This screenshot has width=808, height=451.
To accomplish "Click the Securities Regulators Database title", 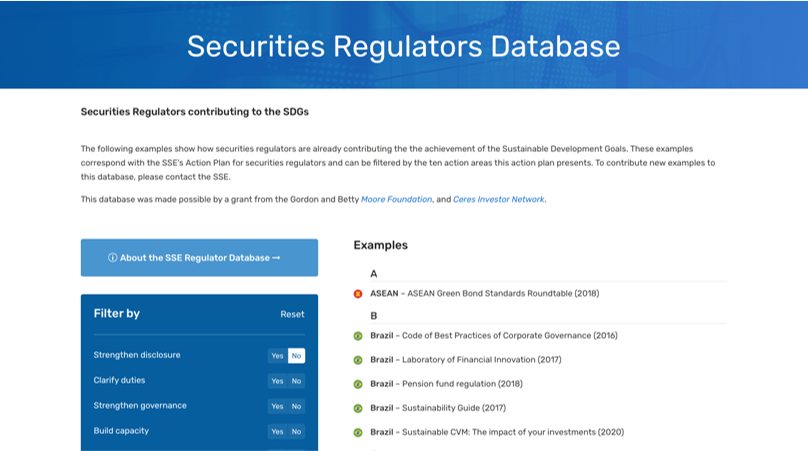I will 403,46.
